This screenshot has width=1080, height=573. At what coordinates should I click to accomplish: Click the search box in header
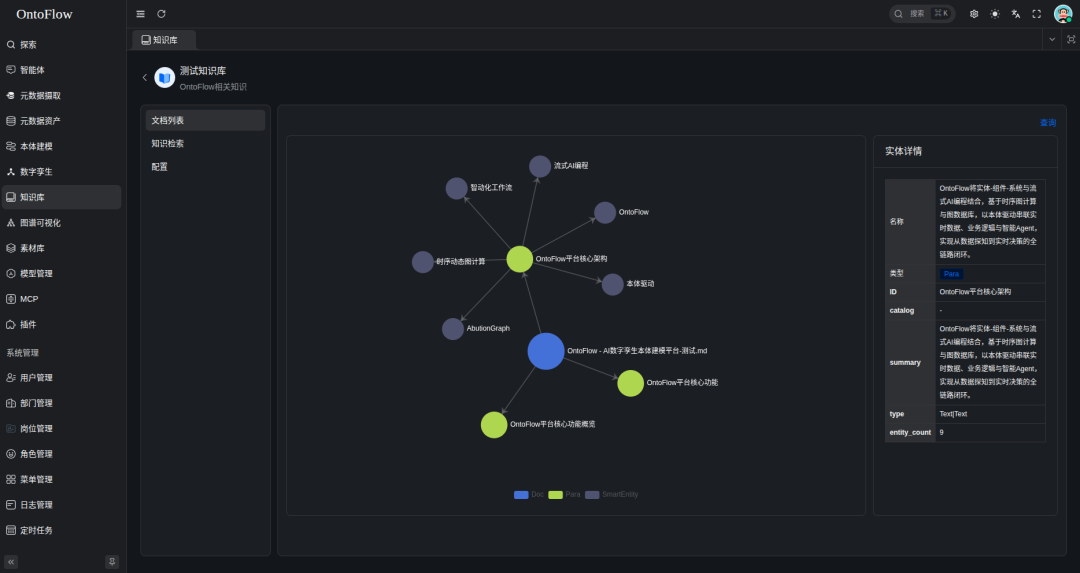pyautogui.click(x=922, y=14)
